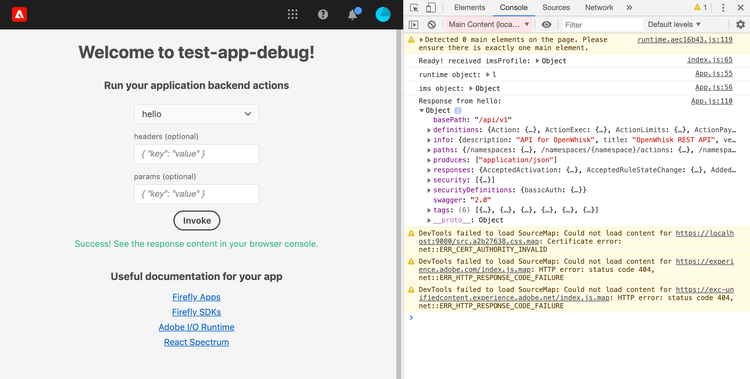
Task: Open the App.js:55 source link
Action: [714, 74]
